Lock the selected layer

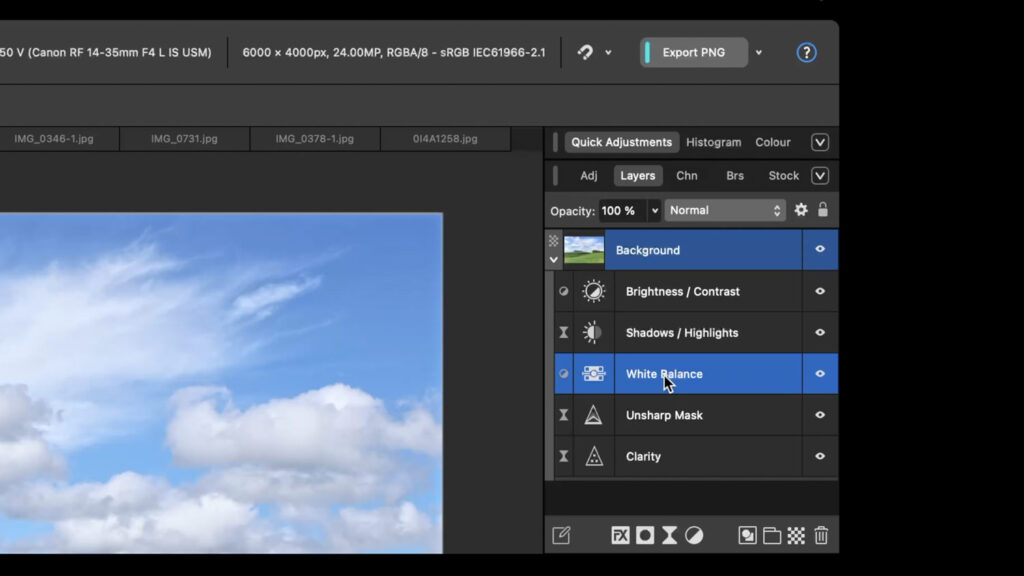point(822,210)
